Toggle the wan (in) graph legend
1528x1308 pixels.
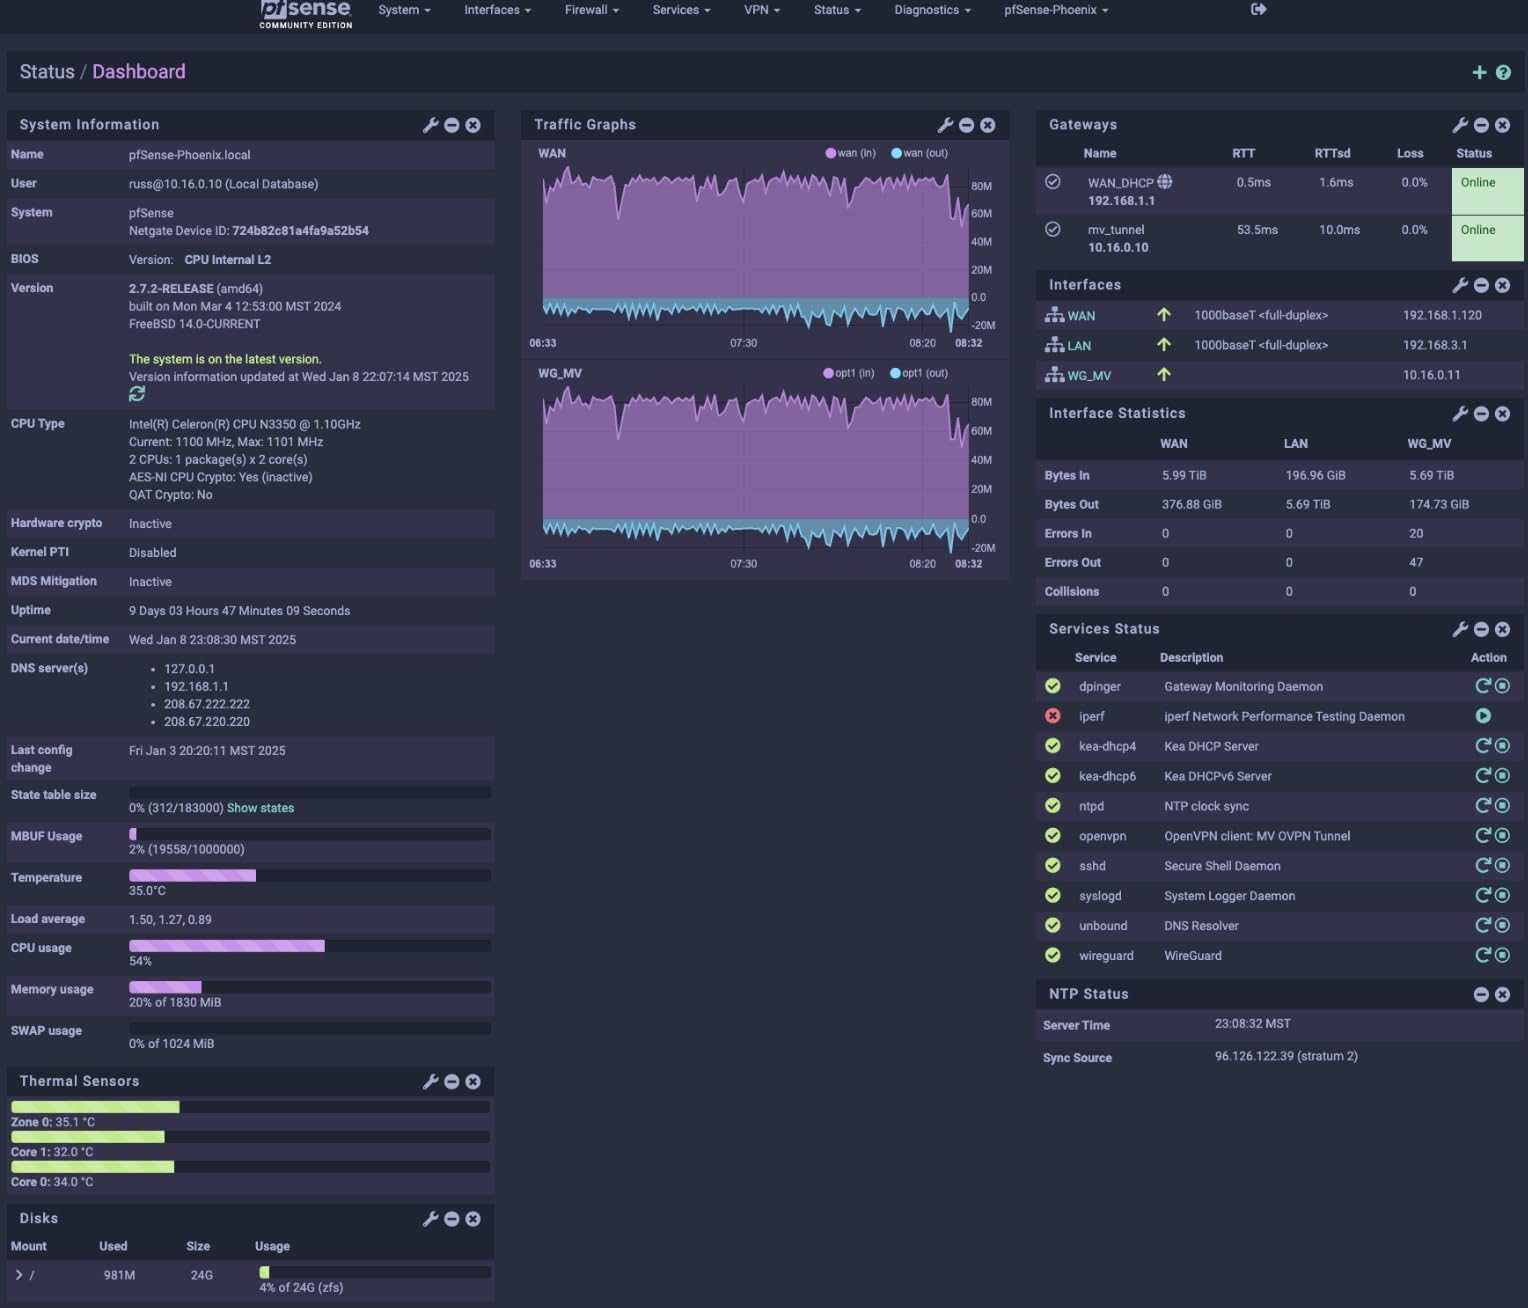click(x=851, y=153)
